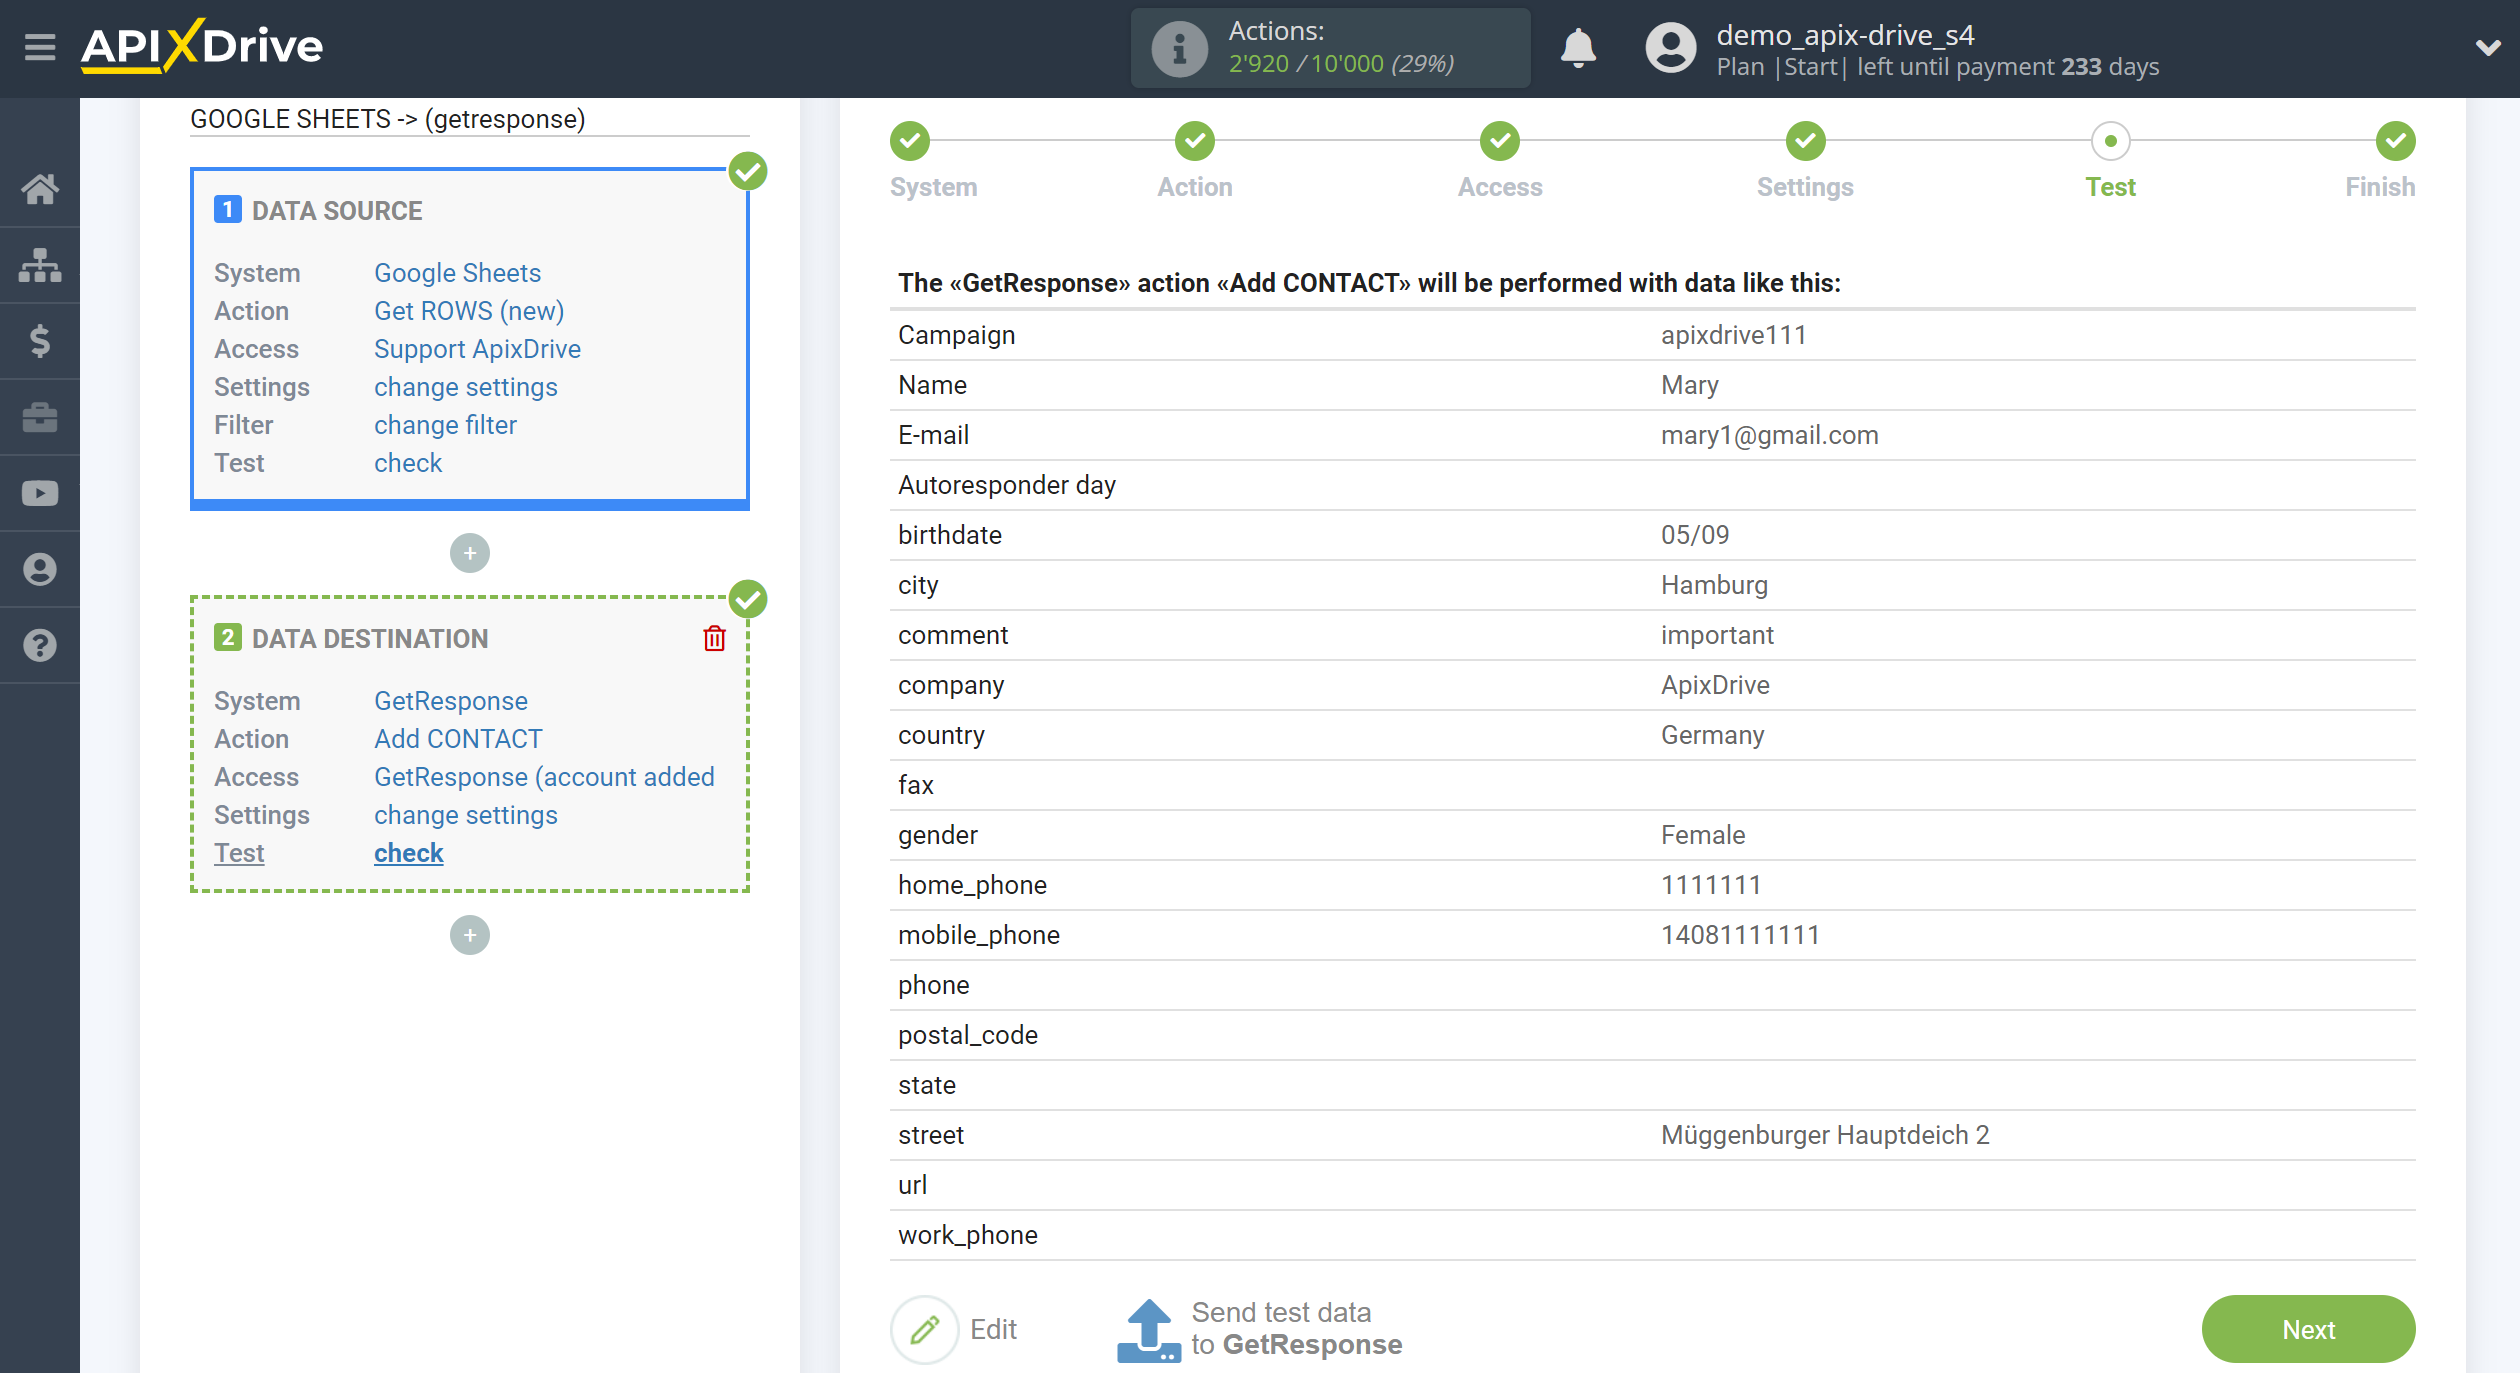2520x1373 pixels.
Task: Expand the account dropdown chevron
Action: (2487, 47)
